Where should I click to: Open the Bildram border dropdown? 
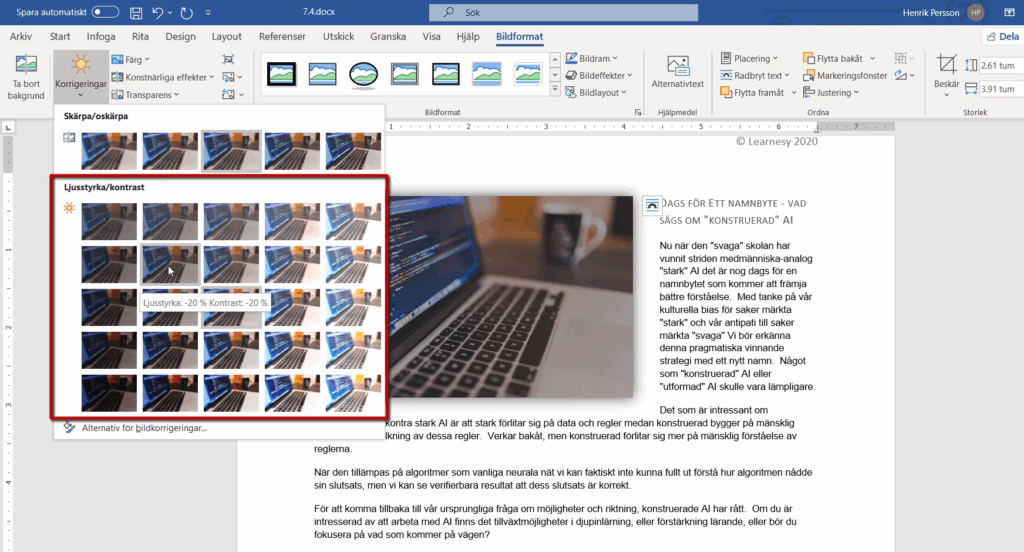(597, 59)
